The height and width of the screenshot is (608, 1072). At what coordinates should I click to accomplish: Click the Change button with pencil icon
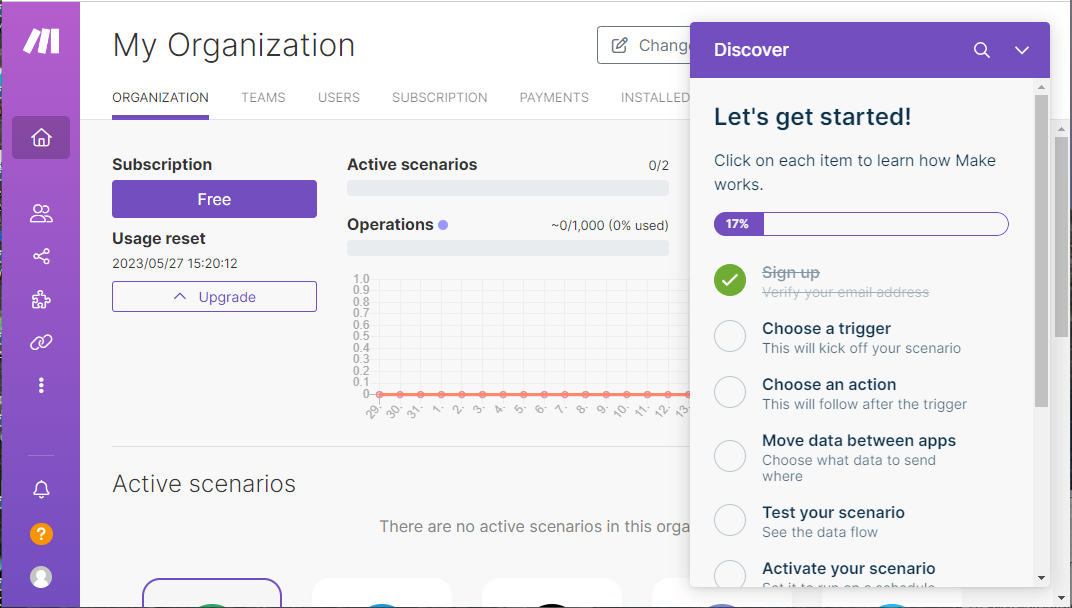pos(644,45)
